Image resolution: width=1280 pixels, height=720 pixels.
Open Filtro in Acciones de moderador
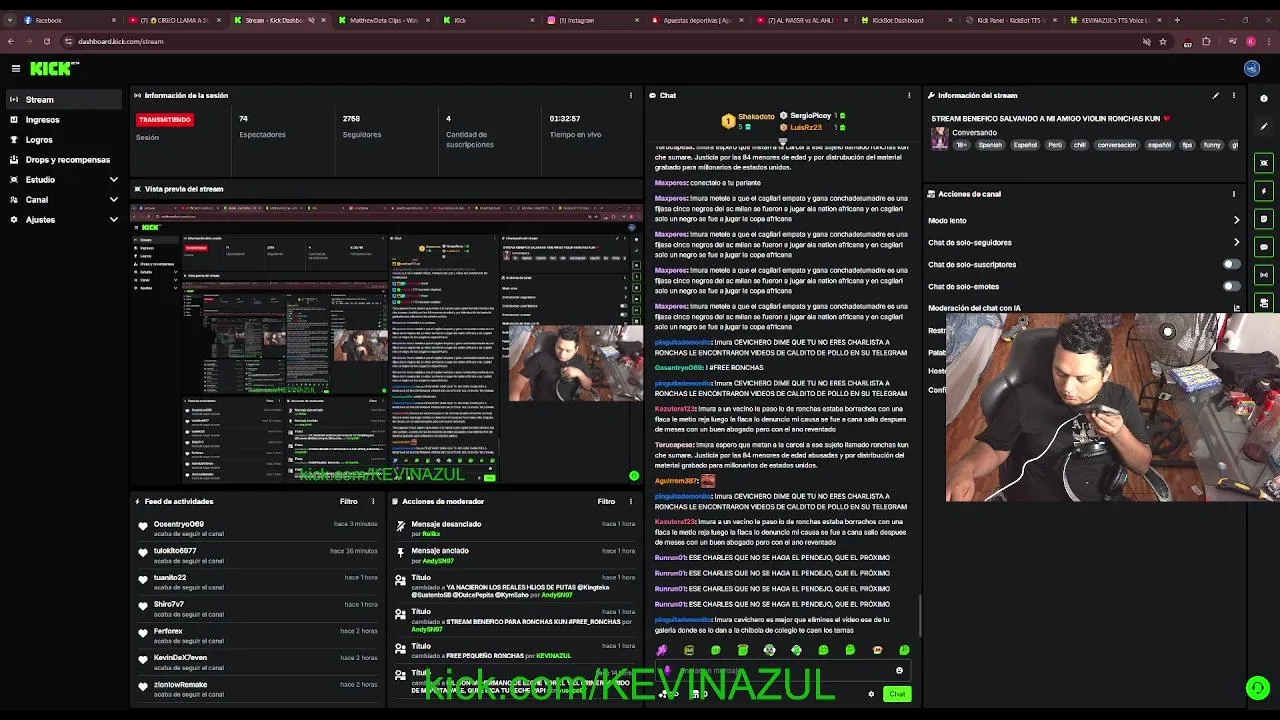606,501
